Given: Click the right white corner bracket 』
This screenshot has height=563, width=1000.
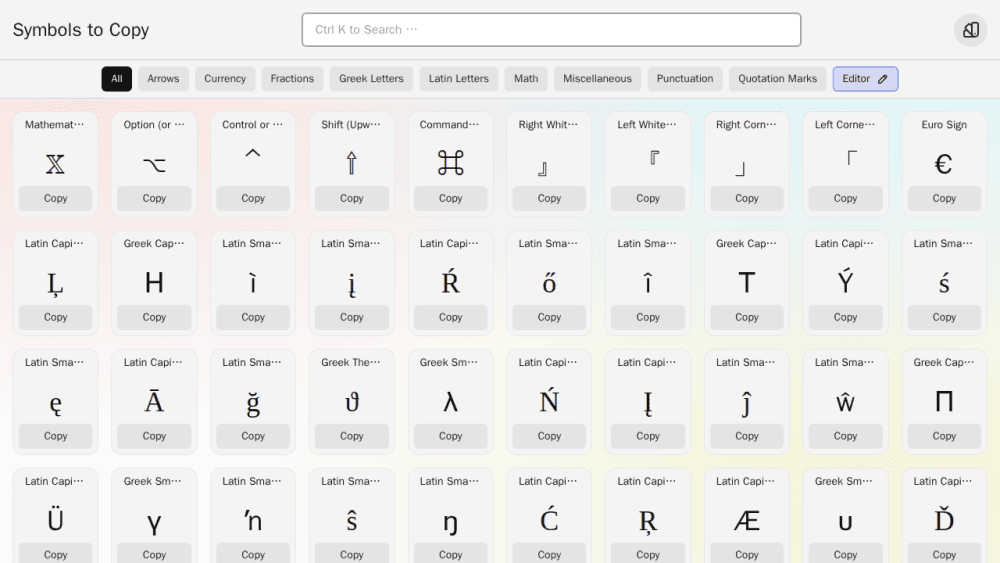Looking at the screenshot, I should pos(543,169).
